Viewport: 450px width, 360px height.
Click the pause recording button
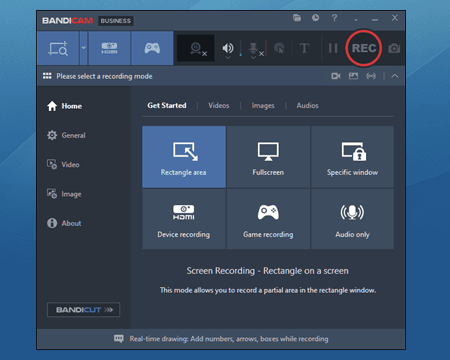tap(333, 48)
